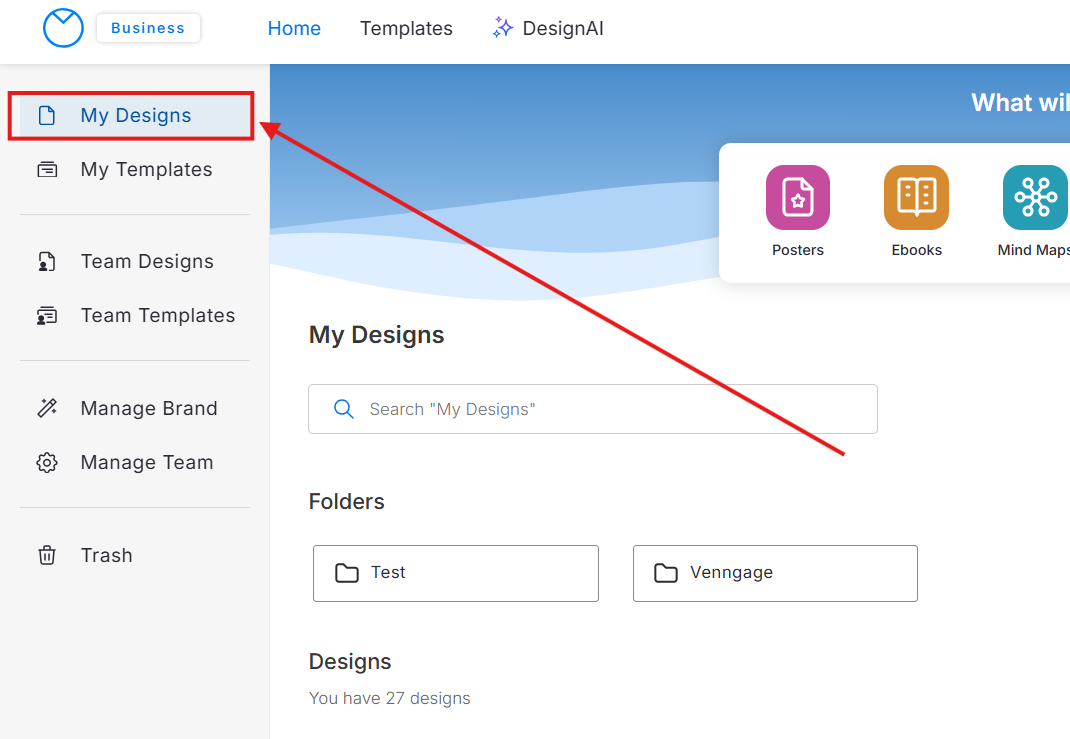Open the Test folder
The width and height of the screenshot is (1070, 739).
pos(455,573)
